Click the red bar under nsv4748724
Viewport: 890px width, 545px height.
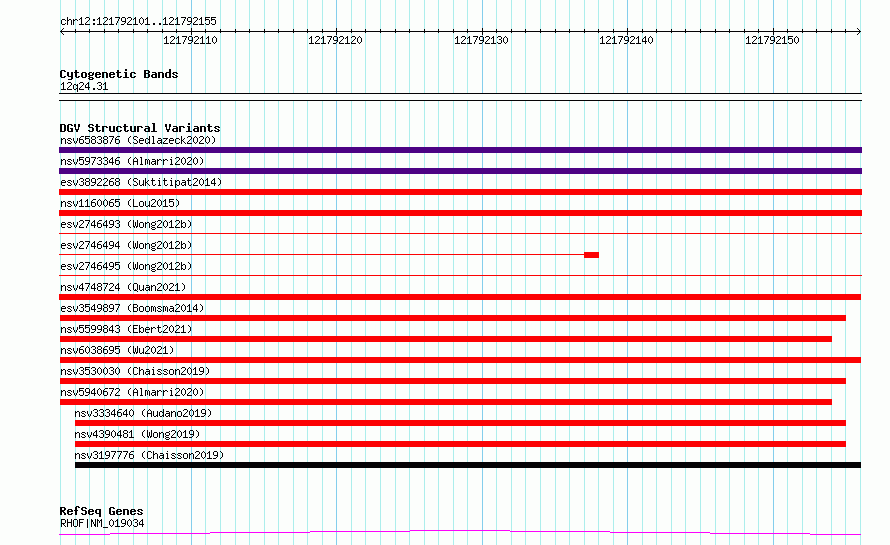tap(460, 297)
